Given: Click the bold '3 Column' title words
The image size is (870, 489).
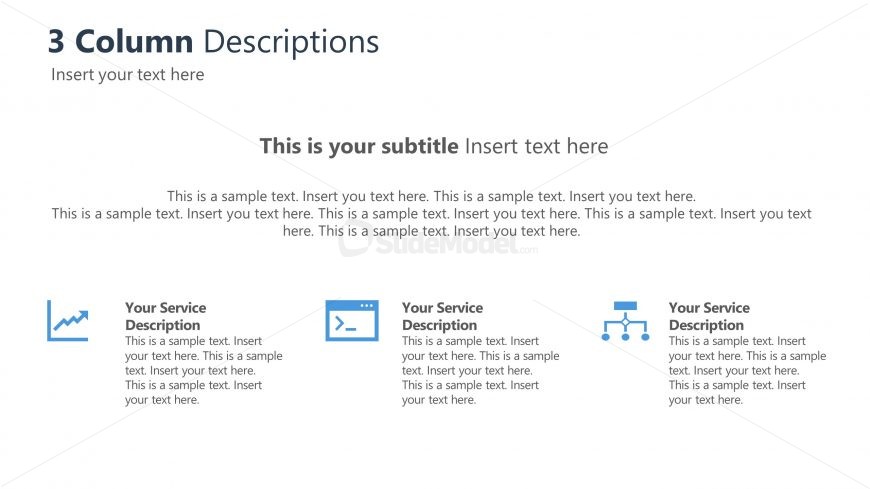Looking at the screenshot, I should point(120,42).
